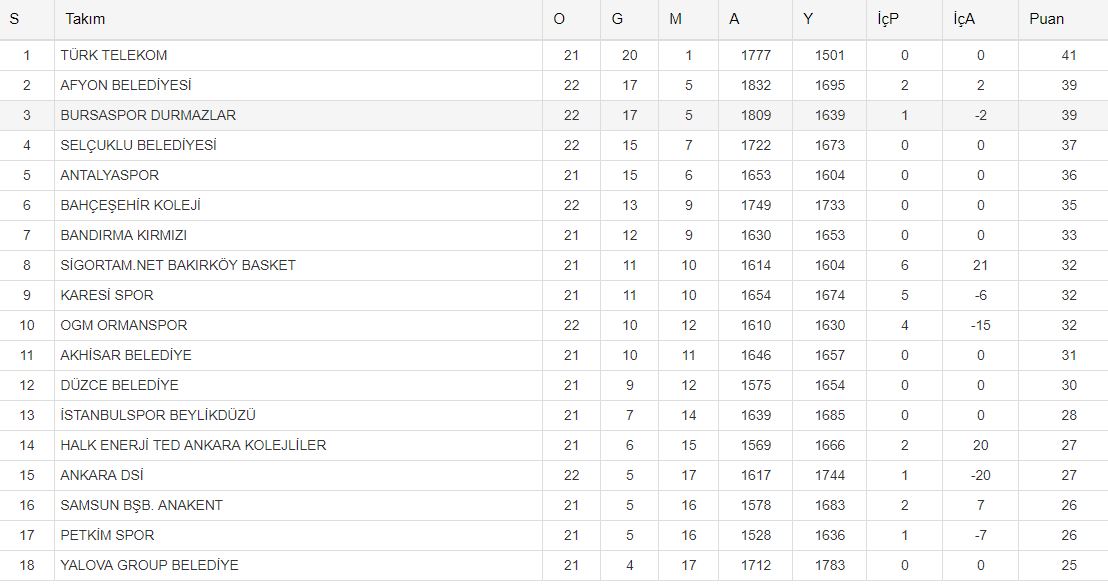Open the AFYON BELEDİYESİ team row
Viewport: 1108px width, 585px height.
point(126,85)
